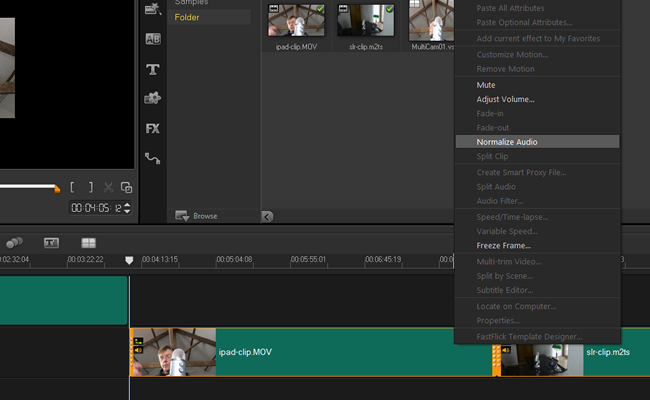The image size is (650, 400).
Task: Select the Samples library item
Action: [191, 2]
